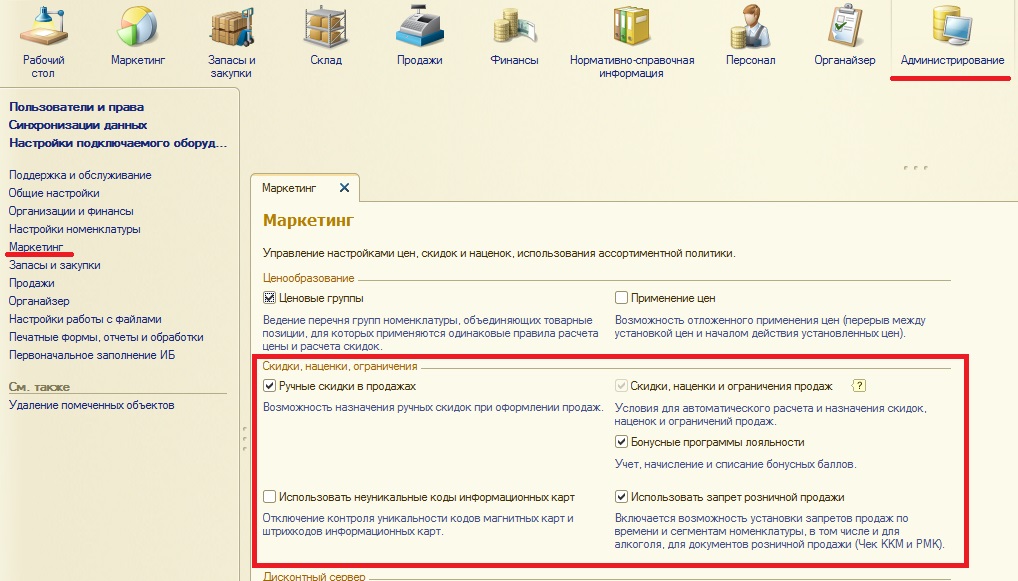Viewport: 1018px width, 581px height.
Task: Close the Маркетинг tab
Action: tap(344, 187)
